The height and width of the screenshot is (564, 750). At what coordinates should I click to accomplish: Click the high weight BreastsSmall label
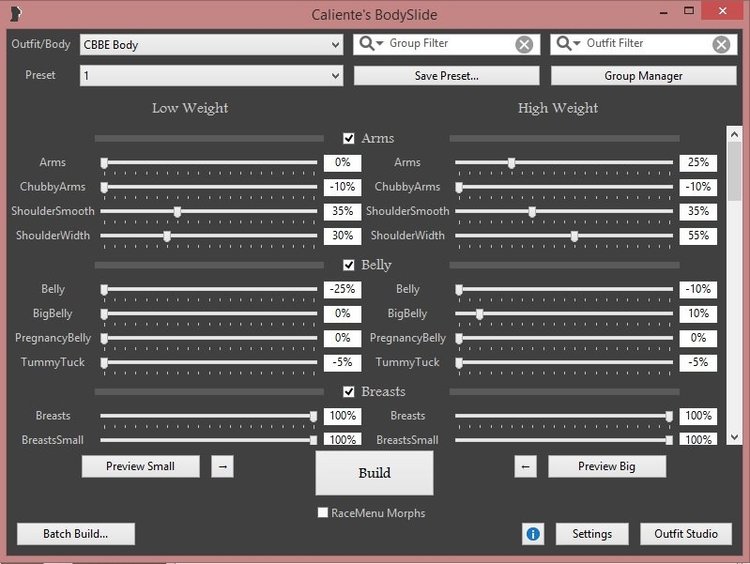coord(407,440)
